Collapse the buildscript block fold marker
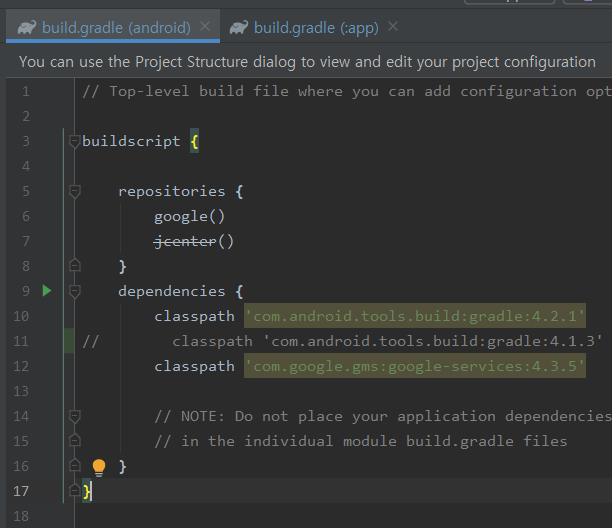Viewport: 612px width, 528px height. 74,141
